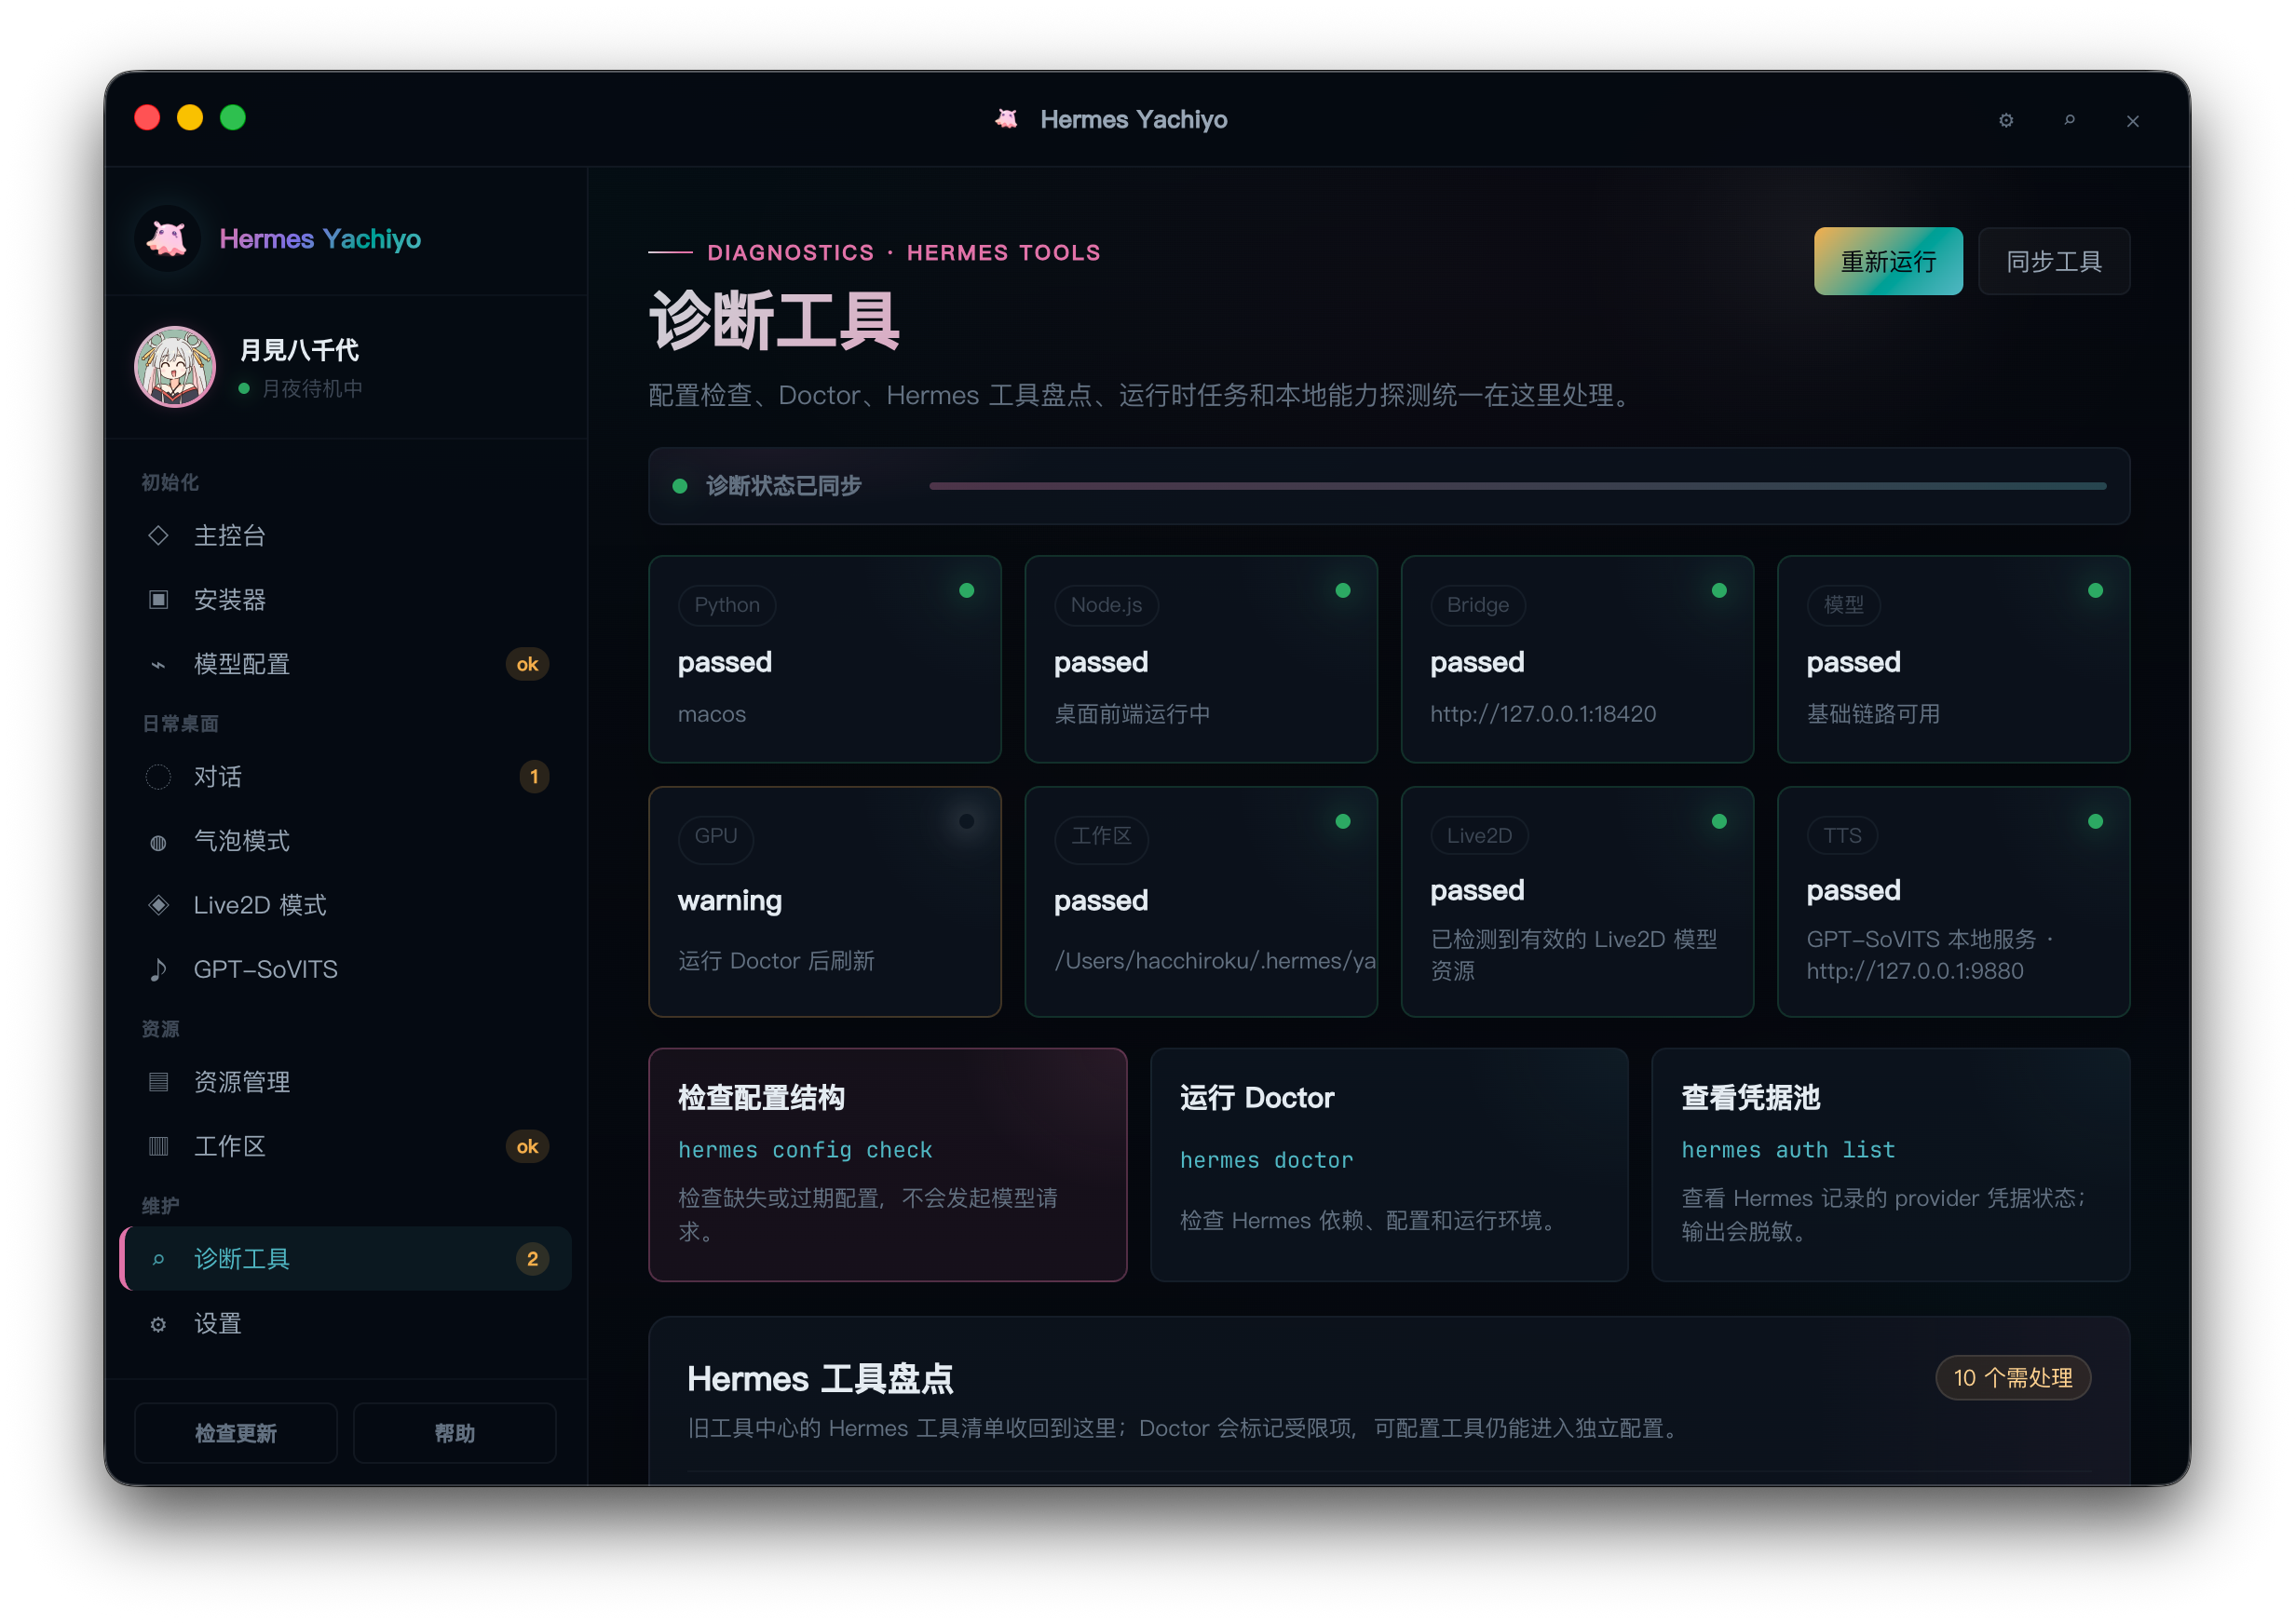
Task: Click the '10 个需处理' badge
Action: (2012, 1377)
